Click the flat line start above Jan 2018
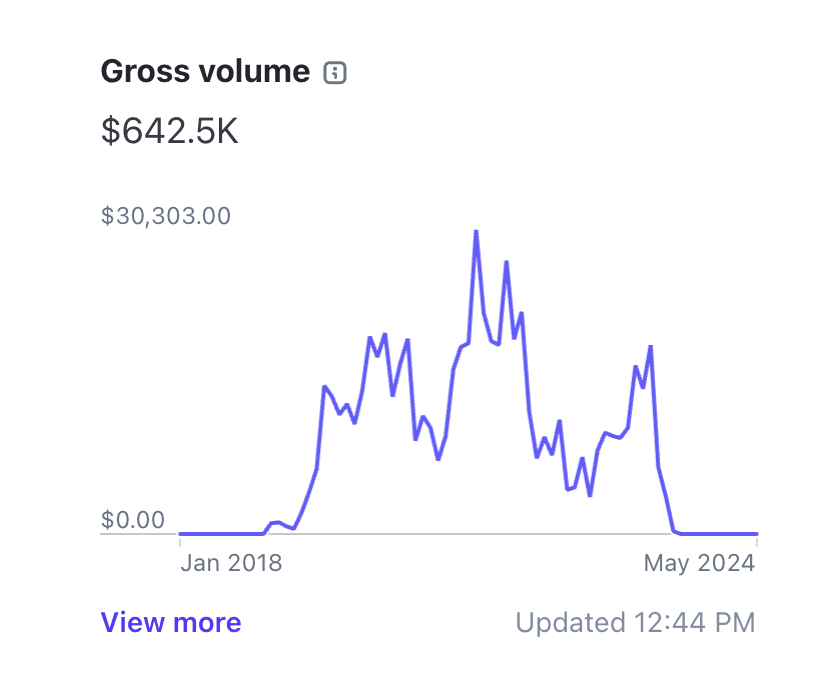The width and height of the screenshot is (830, 700). [x=181, y=534]
